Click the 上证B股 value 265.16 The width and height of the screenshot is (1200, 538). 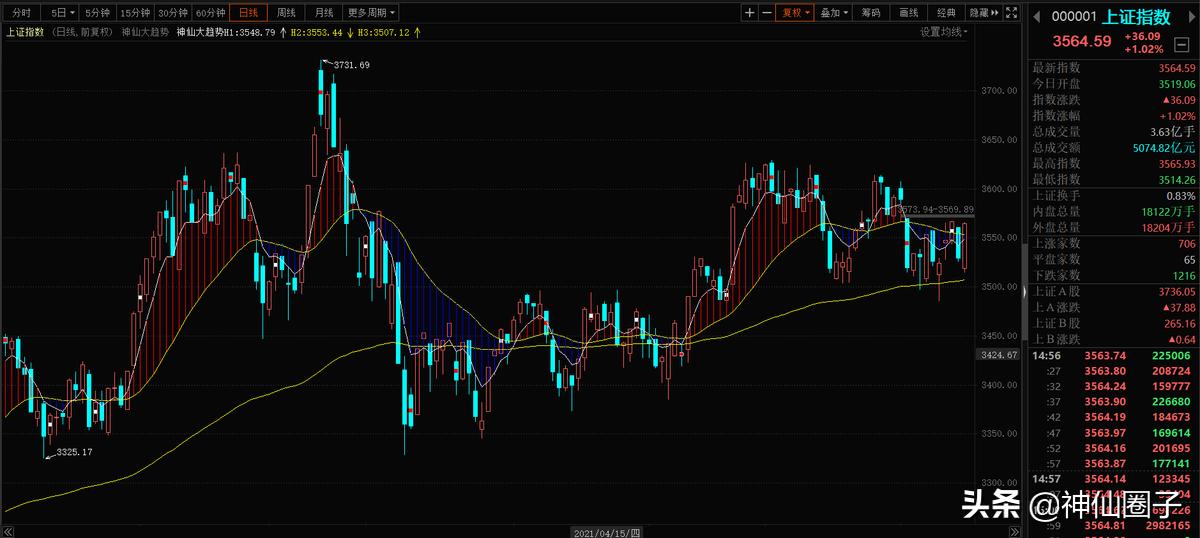(x=1180, y=323)
